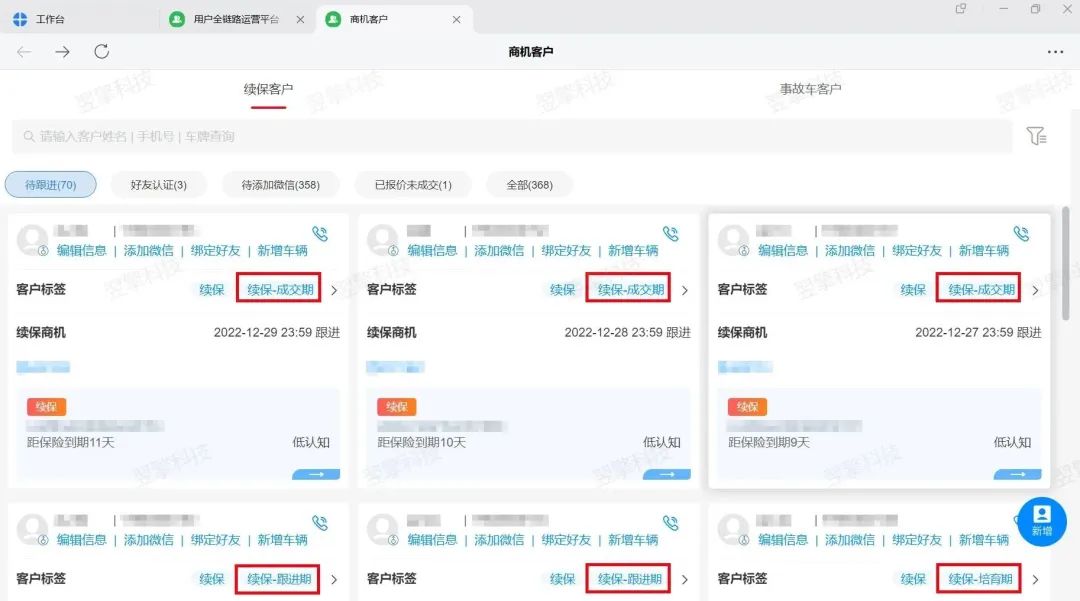This screenshot has height=601, width=1080.
Task: Click the blue arrow on 距保险到期11天 card
Action: pos(316,475)
